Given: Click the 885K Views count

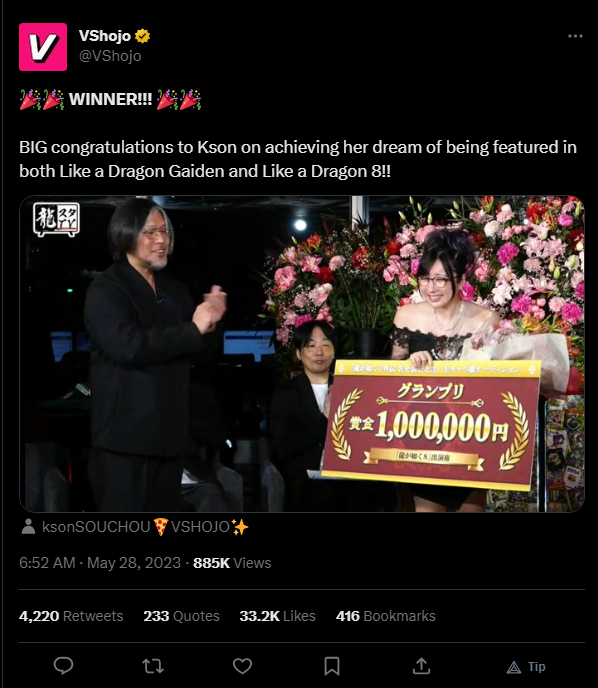Looking at the screenshot, I should (232, 563).
